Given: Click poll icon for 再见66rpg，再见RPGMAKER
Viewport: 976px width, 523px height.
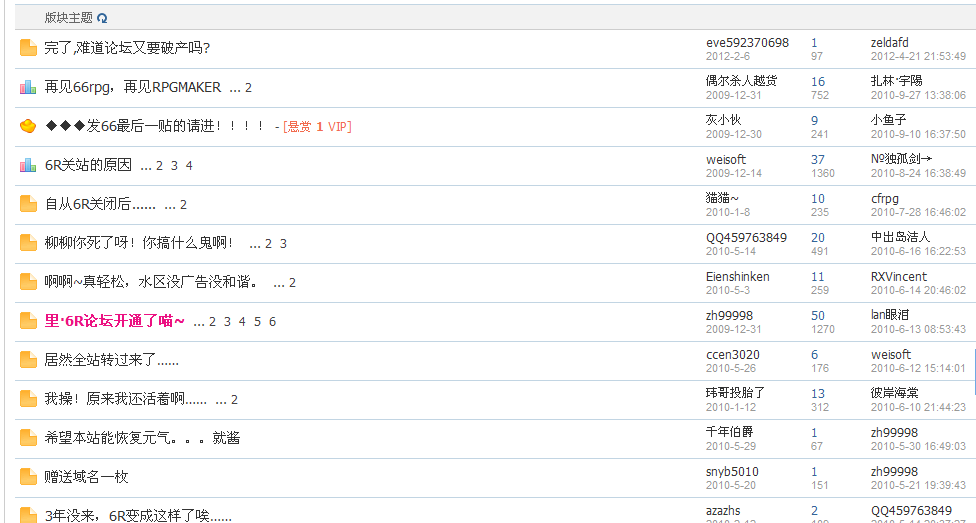Looking at the screenshot, I should click(x=28, y=87).
